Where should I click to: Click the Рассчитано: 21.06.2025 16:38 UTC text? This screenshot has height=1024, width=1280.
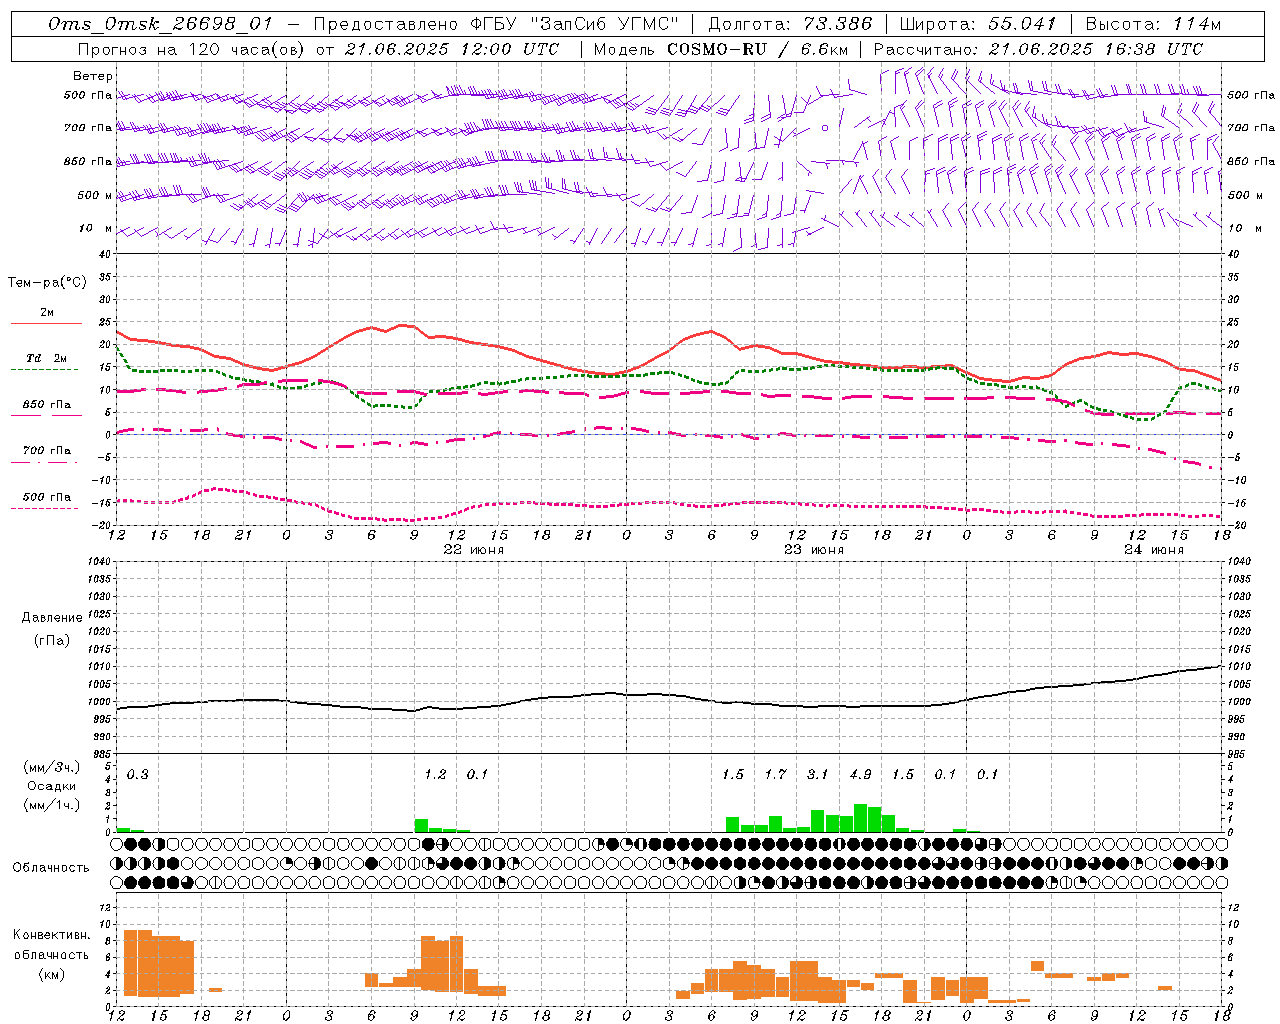point(1038,49)
